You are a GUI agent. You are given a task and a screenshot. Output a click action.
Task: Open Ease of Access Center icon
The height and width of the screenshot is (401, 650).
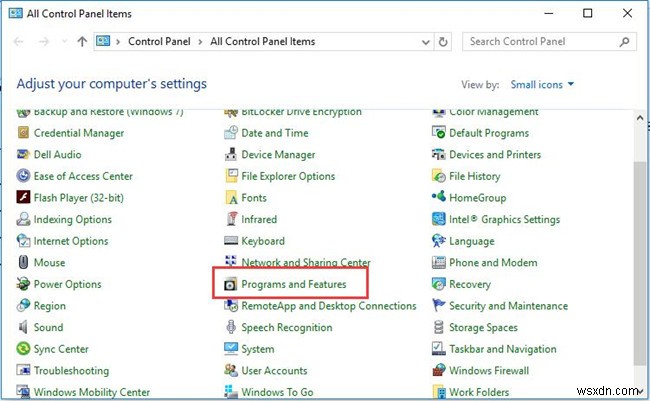(23, 176)
